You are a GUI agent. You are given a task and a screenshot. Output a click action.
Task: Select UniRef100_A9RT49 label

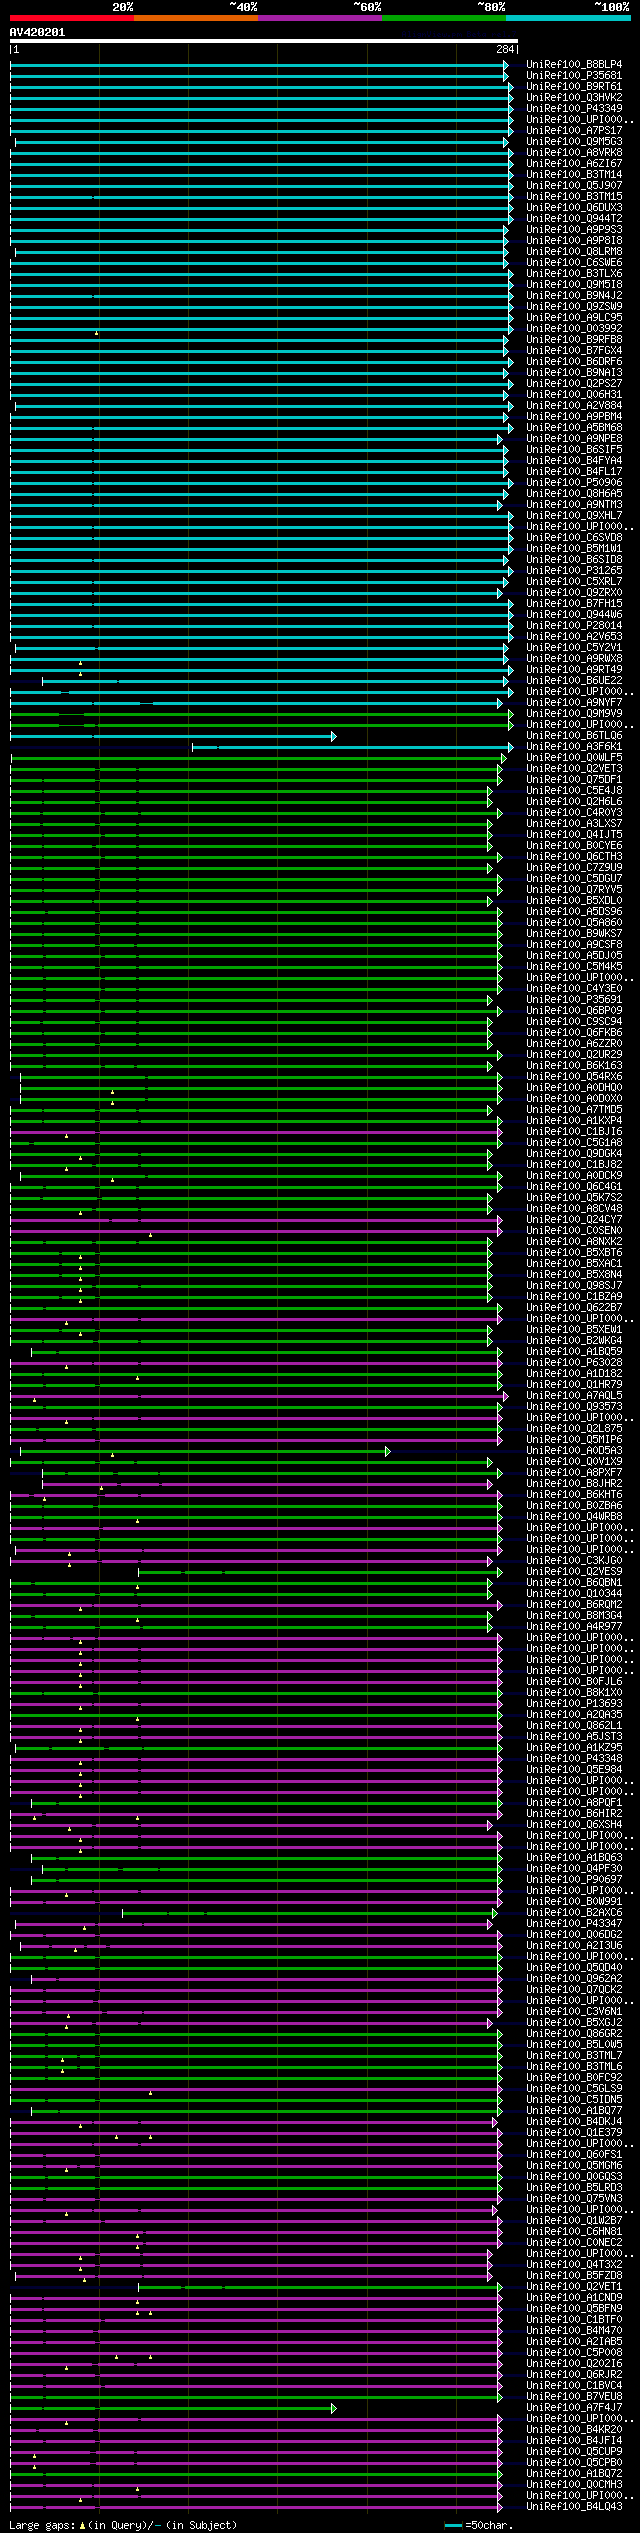(x=574, y=669)
